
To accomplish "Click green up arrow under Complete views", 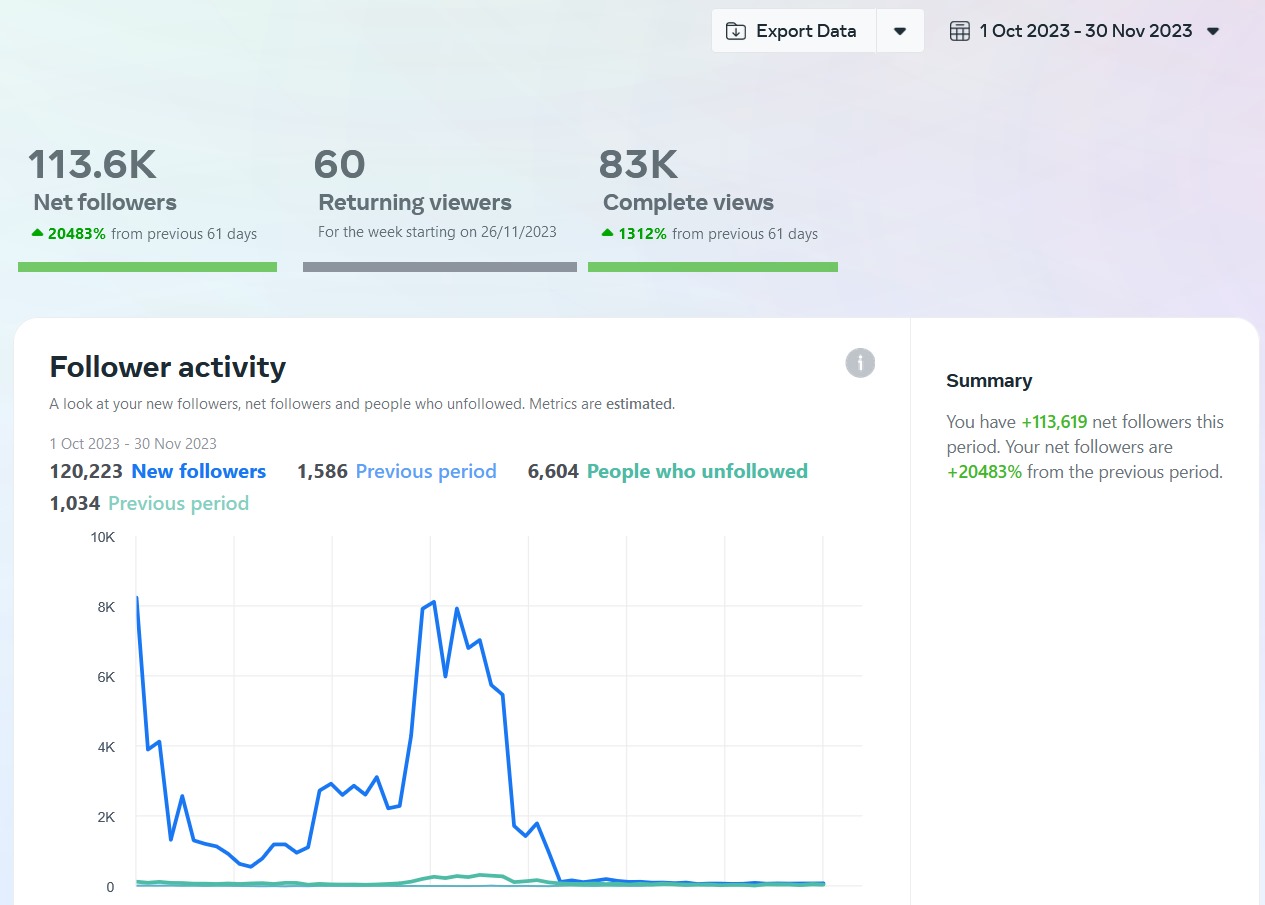I will coord(608,233).
